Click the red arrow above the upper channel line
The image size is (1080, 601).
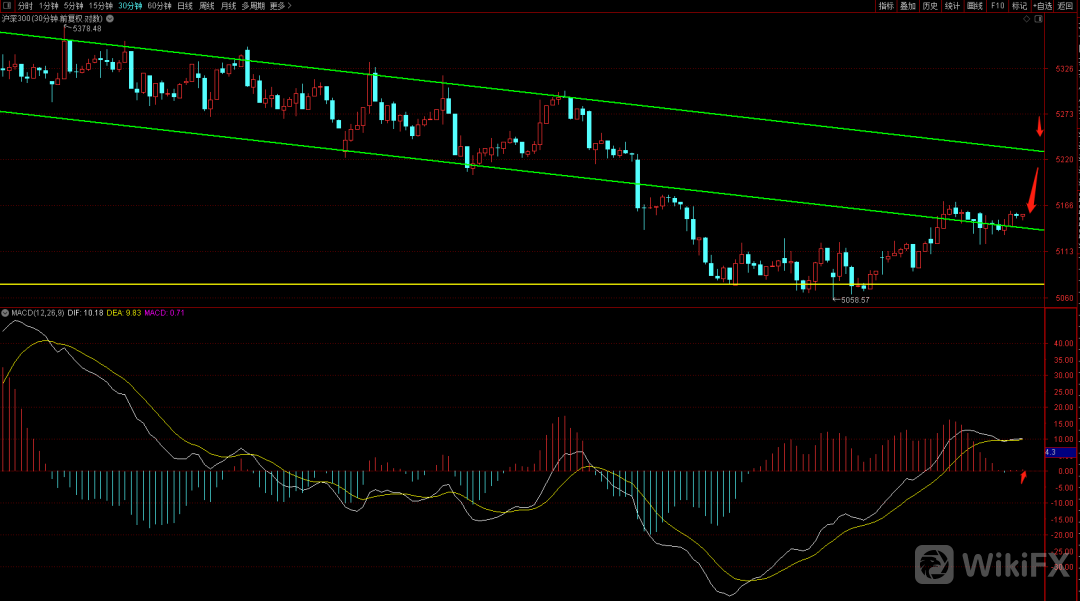point(1040,126)
